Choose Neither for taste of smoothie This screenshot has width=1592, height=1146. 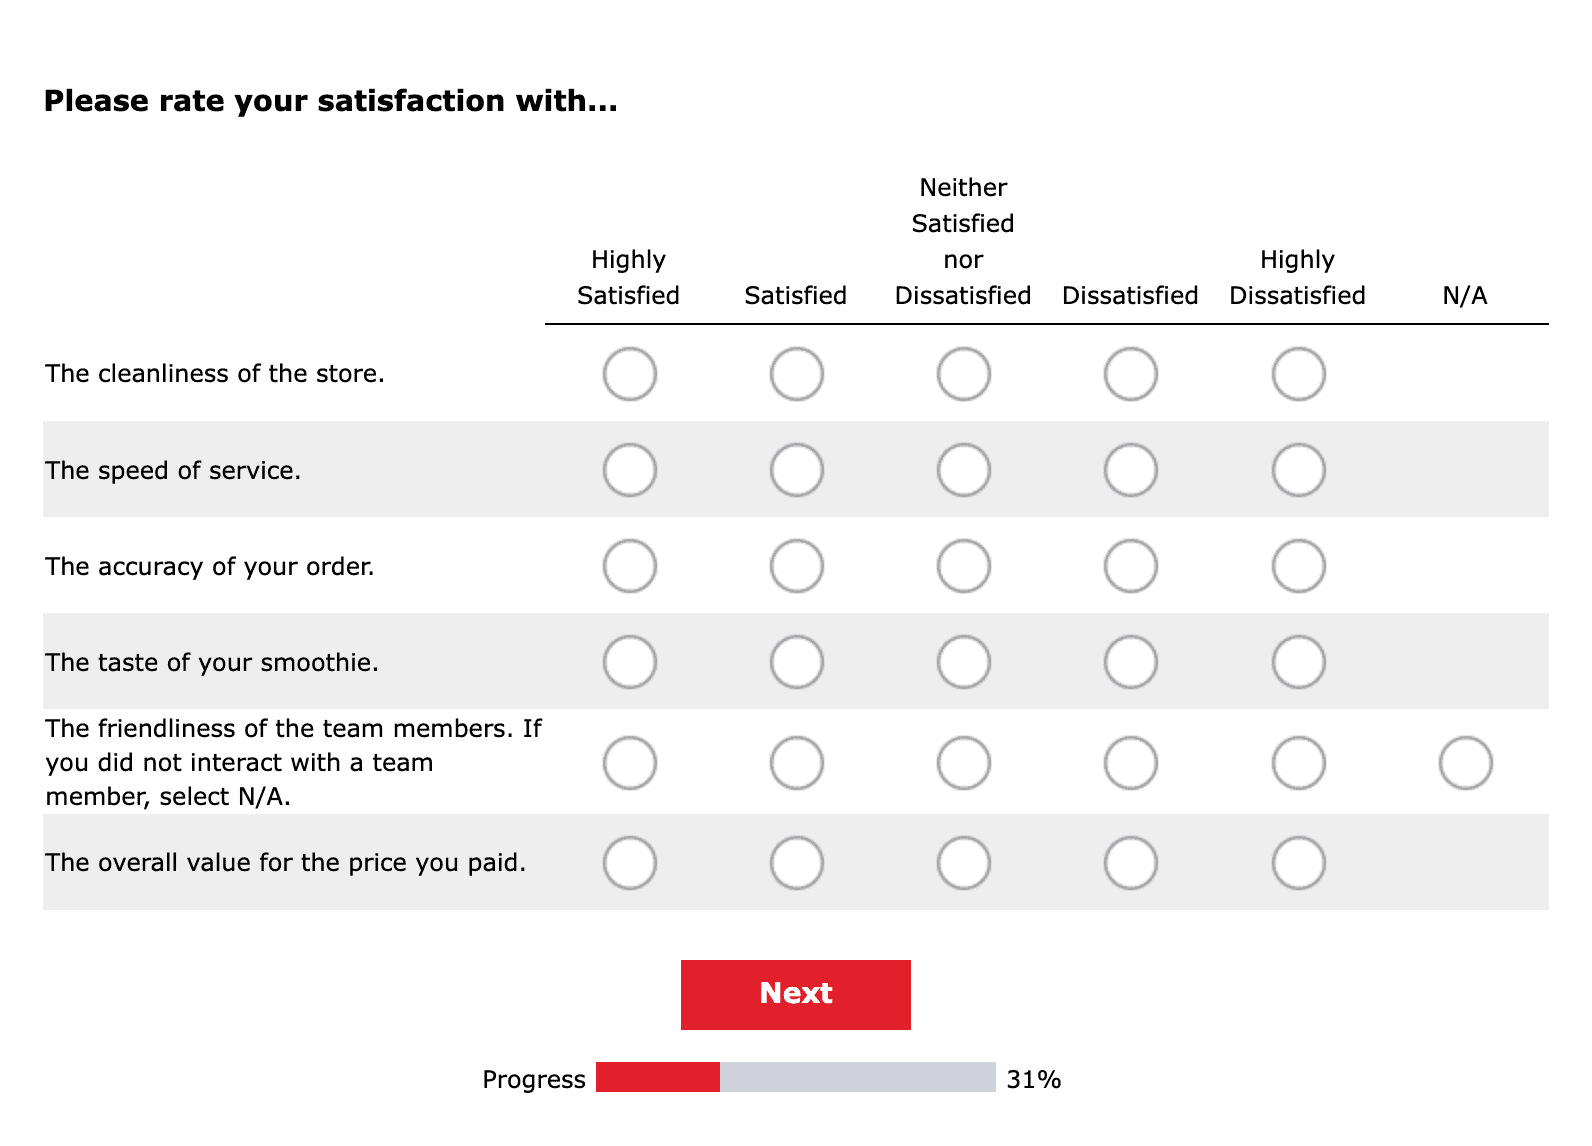(964, 662)
